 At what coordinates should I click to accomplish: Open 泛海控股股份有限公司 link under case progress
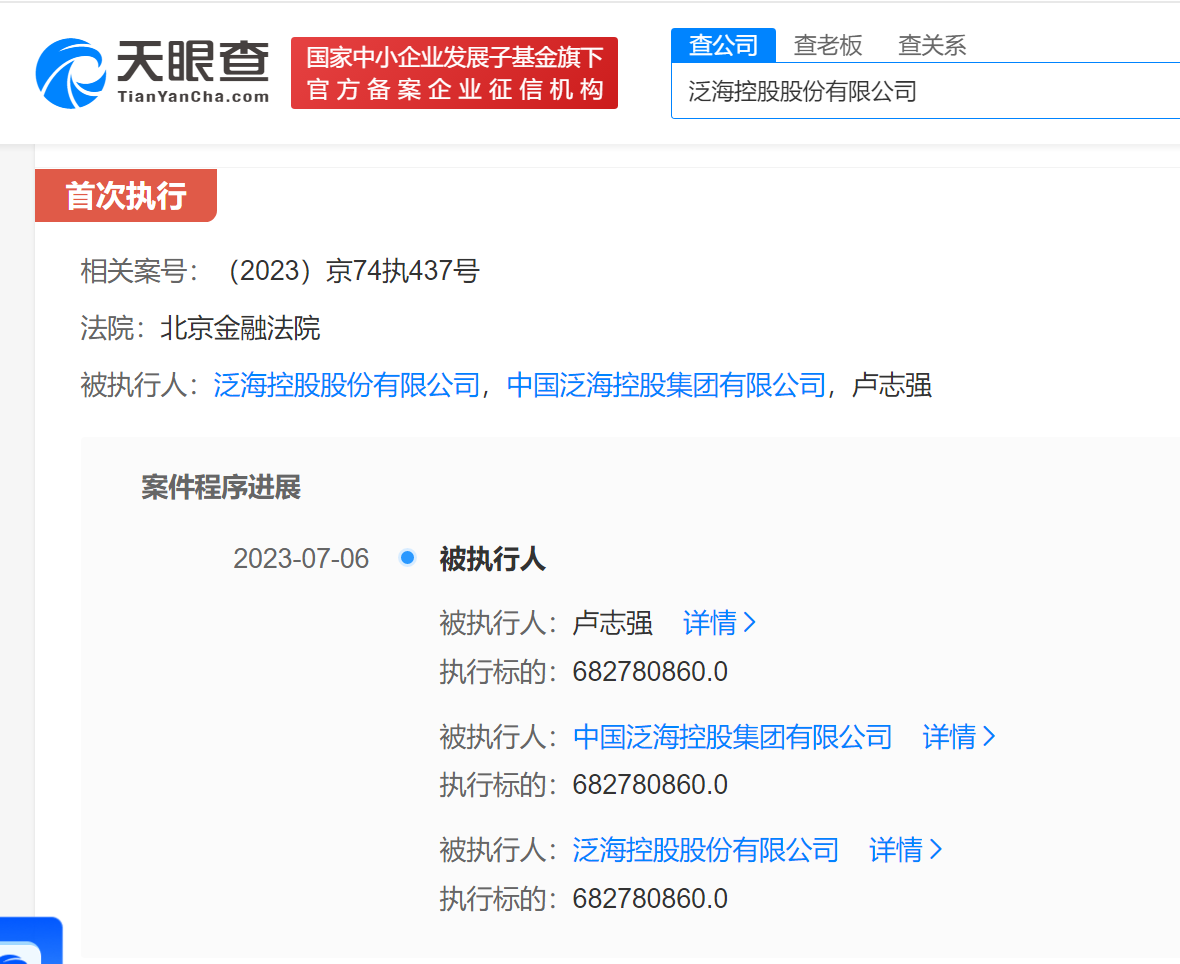pos(705,850)
